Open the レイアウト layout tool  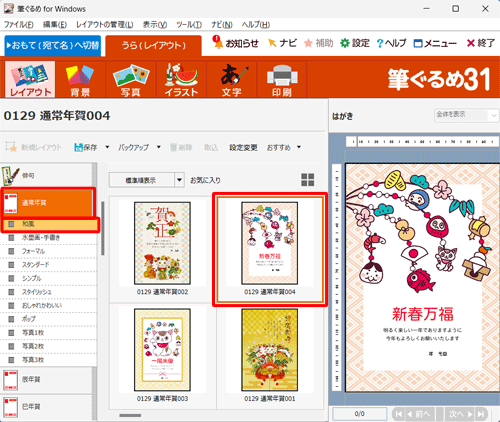pos(30,79)
